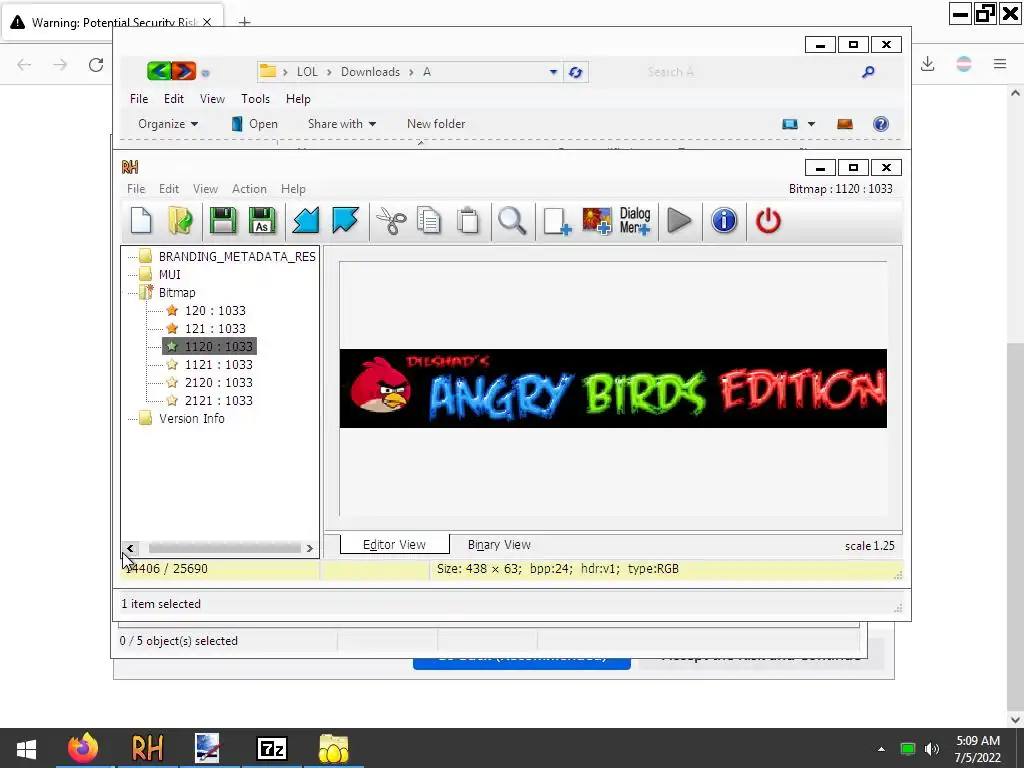Select bitmap resource 1121 : 1033
This screenshot has height=768, width=1024.
(218, 364)
